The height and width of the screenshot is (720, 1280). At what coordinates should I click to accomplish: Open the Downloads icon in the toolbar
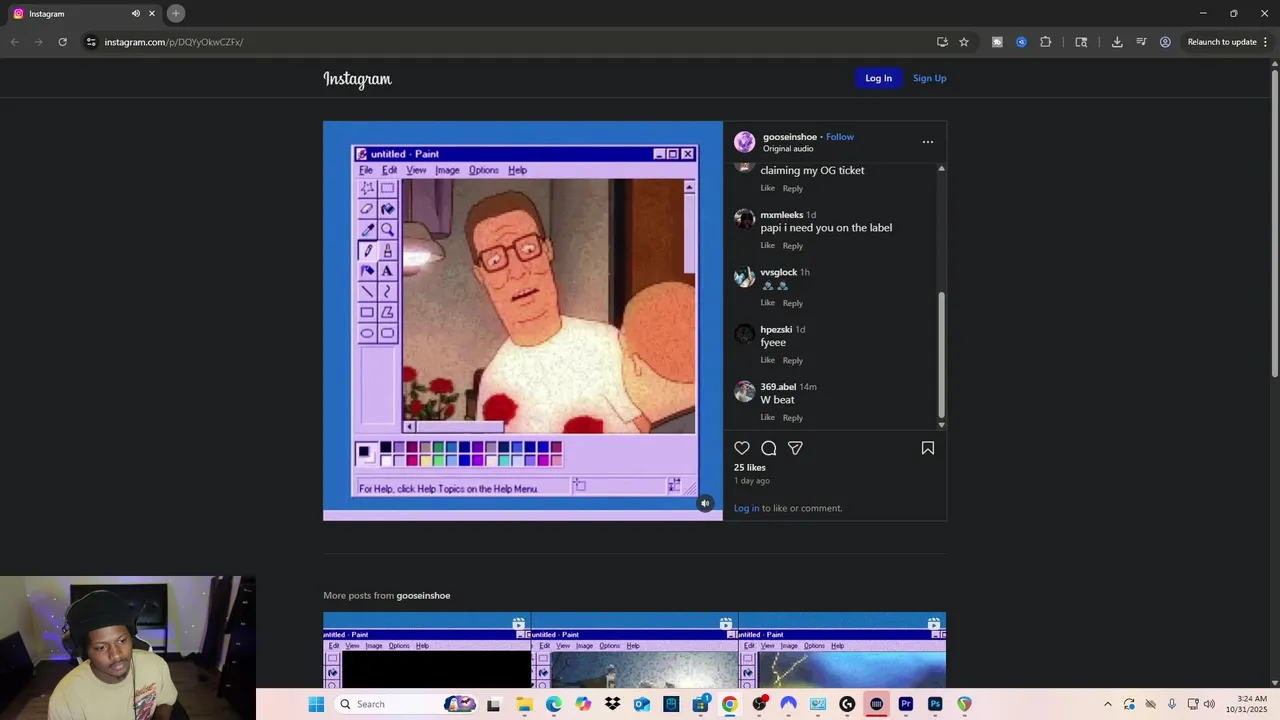pyautogui.click(x=1117, y=42)
